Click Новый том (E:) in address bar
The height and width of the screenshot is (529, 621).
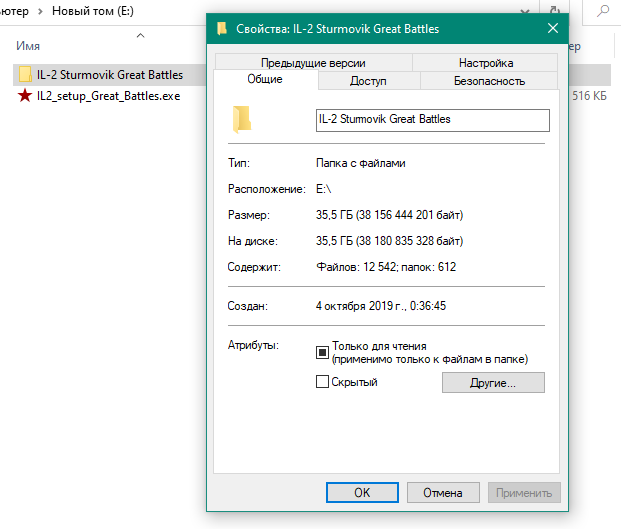[x=93, y=11]
